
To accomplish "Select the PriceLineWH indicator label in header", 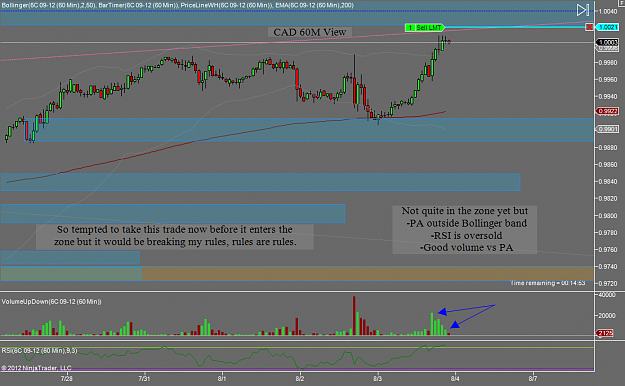I will tap(226, 6).
